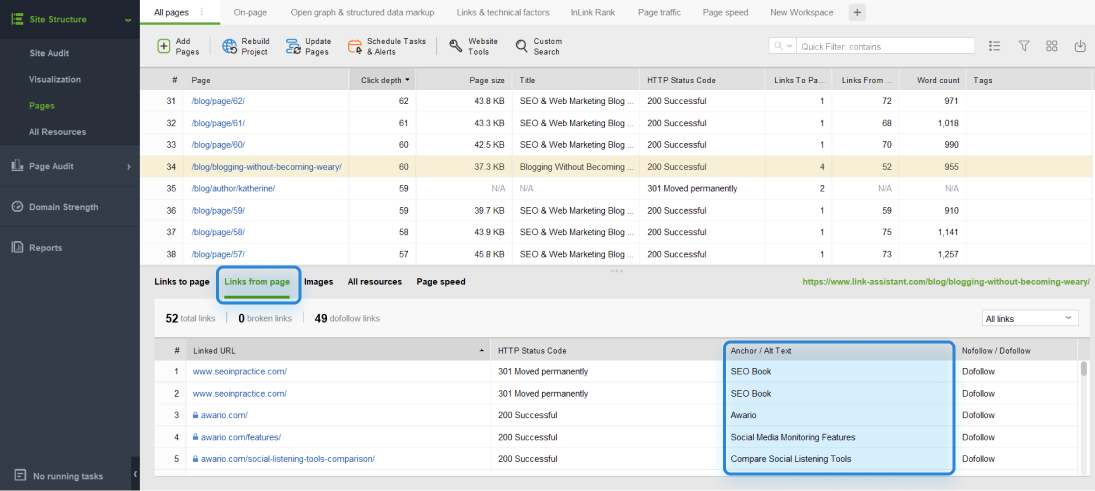This screenshot has height=491, width=1095.
Task: Open Visualization in the sidebar
Action: click(x=54, y=79)
